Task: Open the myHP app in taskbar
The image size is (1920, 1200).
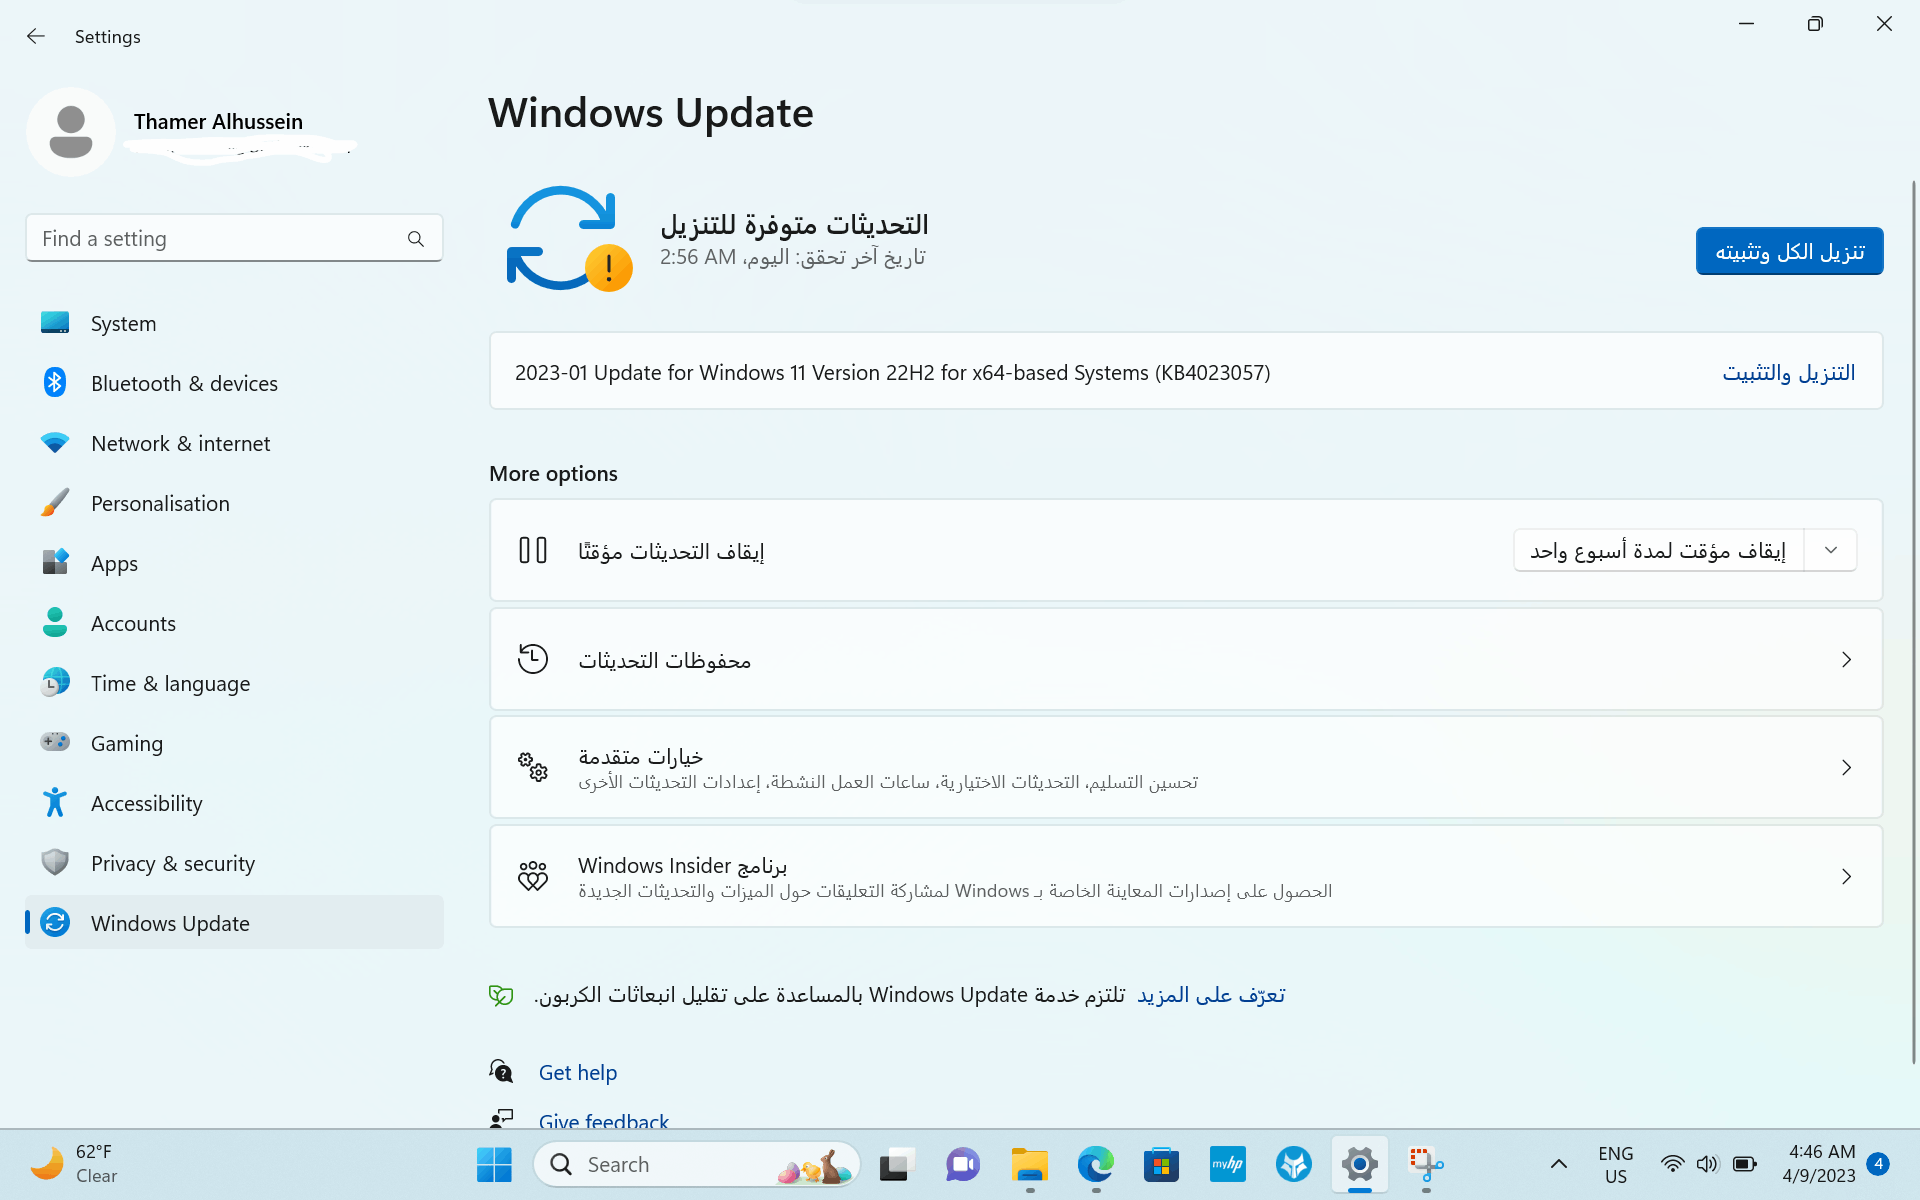Action: coord(1227,1165)
